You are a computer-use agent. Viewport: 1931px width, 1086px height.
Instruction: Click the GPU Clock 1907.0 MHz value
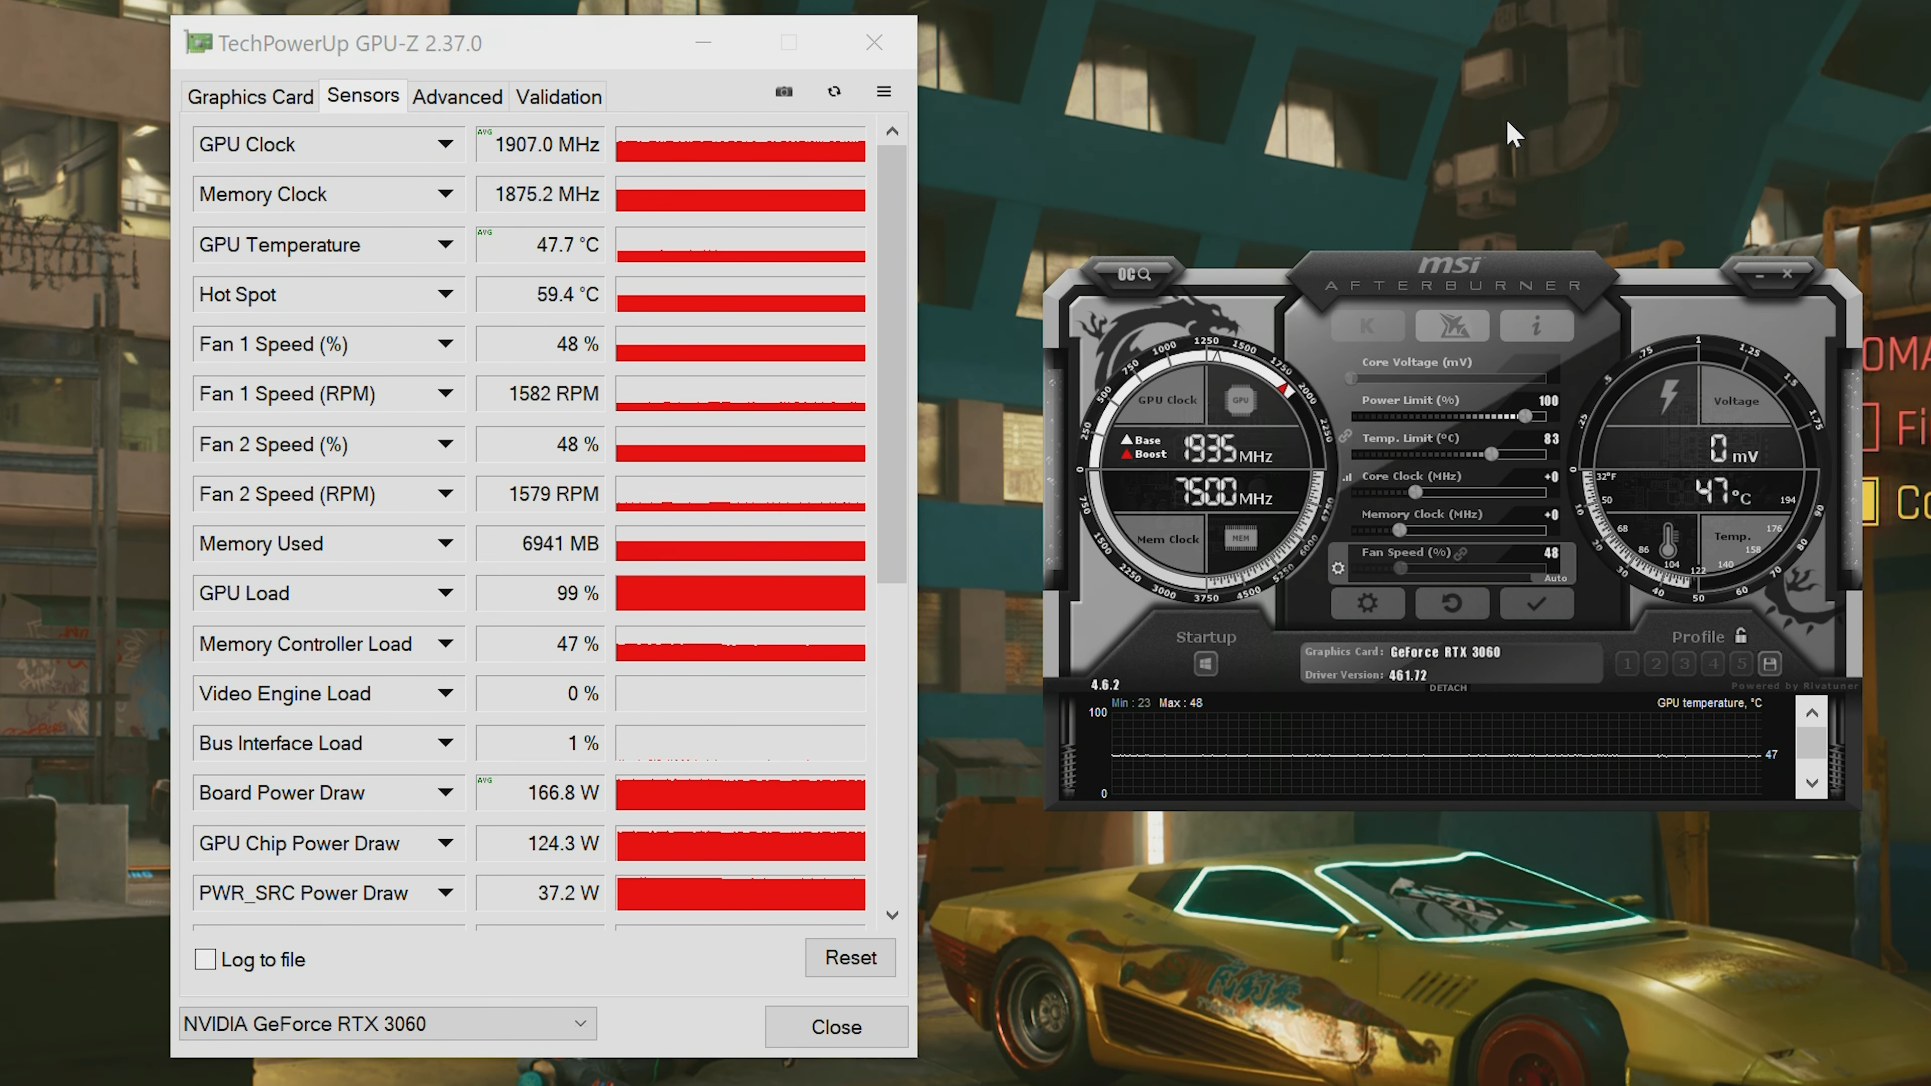[541, 144]
